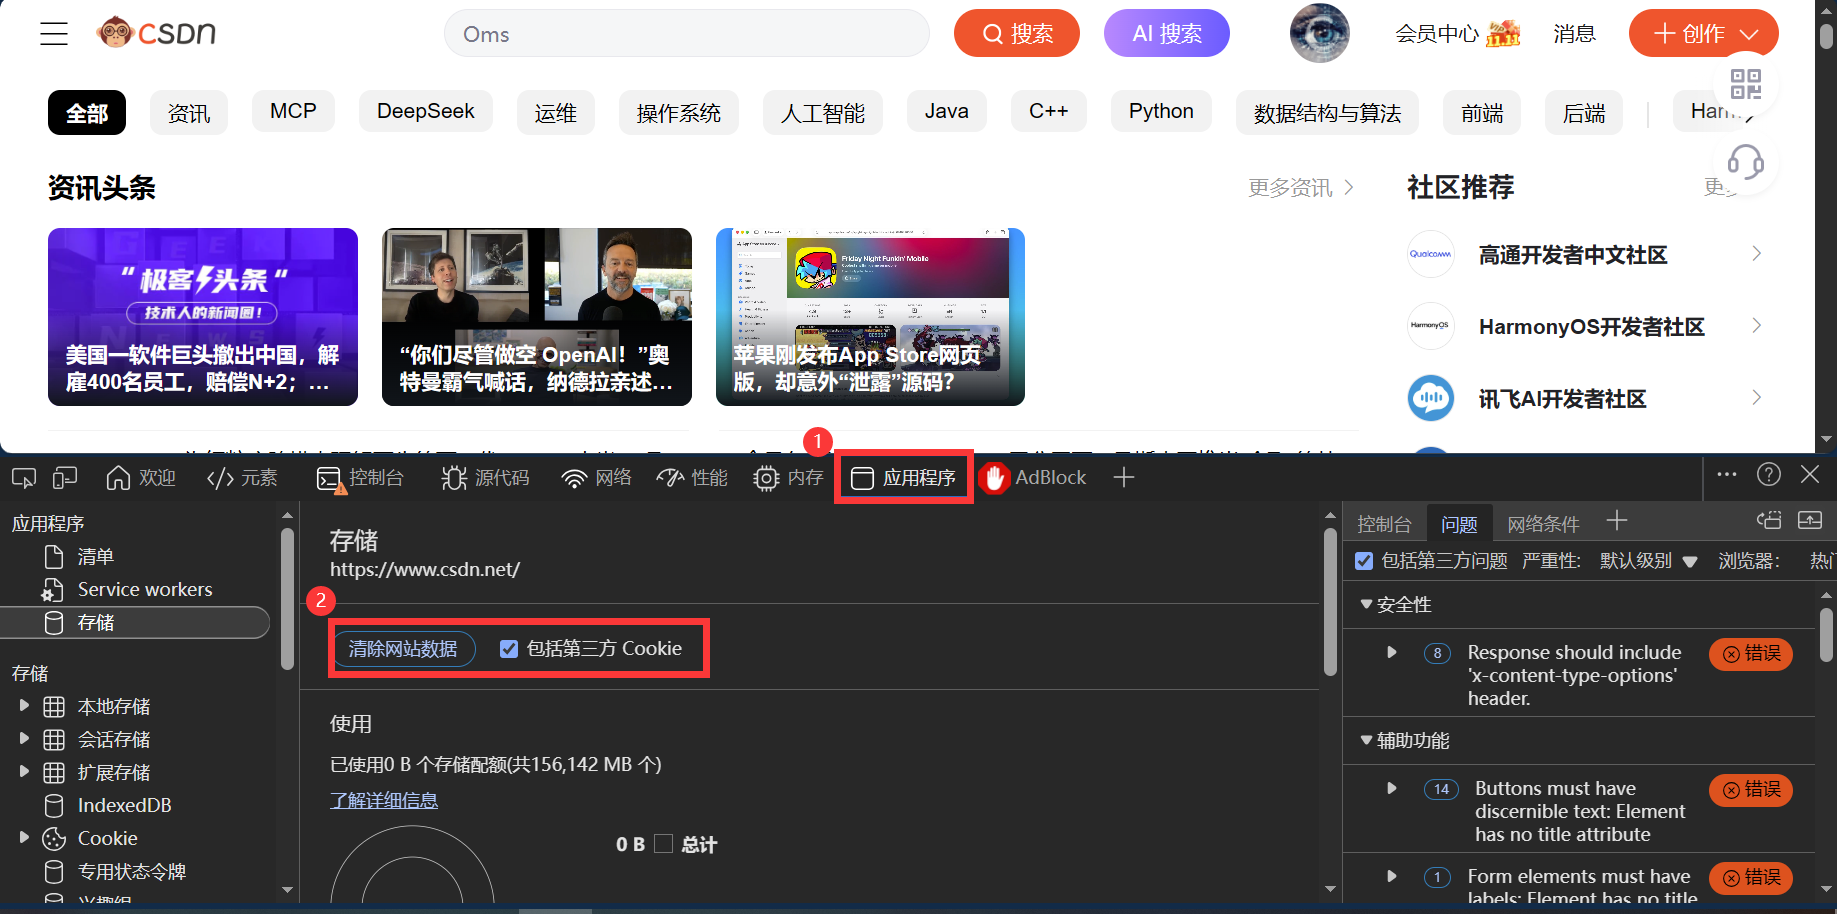The width and height of the screenshot is (1837, 914).
Task: Open the hamburger menu icon top-left
Action: (53, 32)
